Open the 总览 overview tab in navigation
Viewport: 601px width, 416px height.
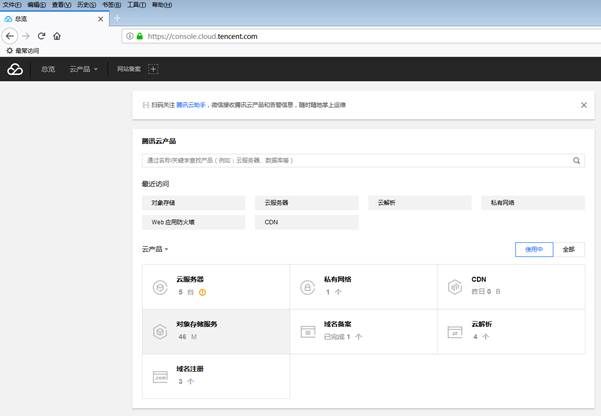click(47, 69)
